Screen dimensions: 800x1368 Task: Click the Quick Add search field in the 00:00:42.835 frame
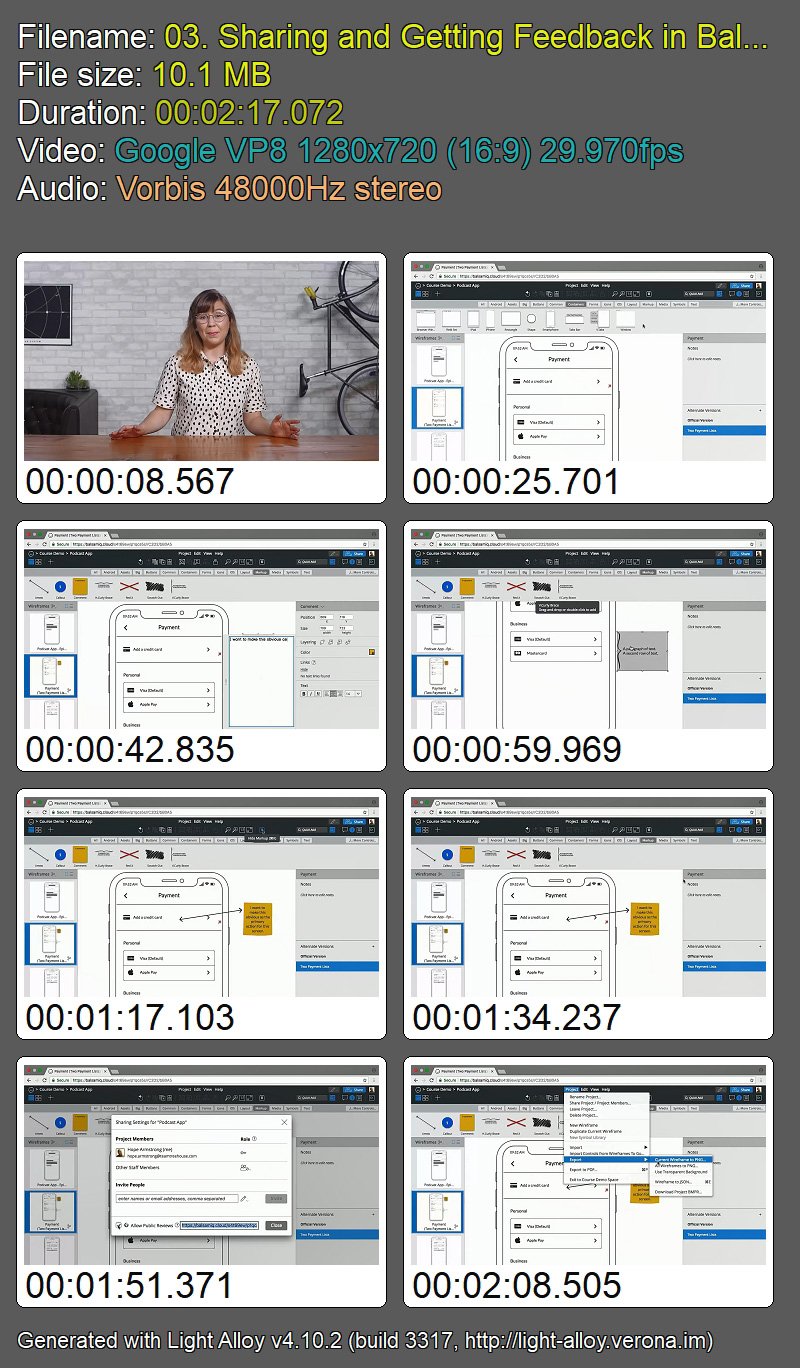[312, 561]
